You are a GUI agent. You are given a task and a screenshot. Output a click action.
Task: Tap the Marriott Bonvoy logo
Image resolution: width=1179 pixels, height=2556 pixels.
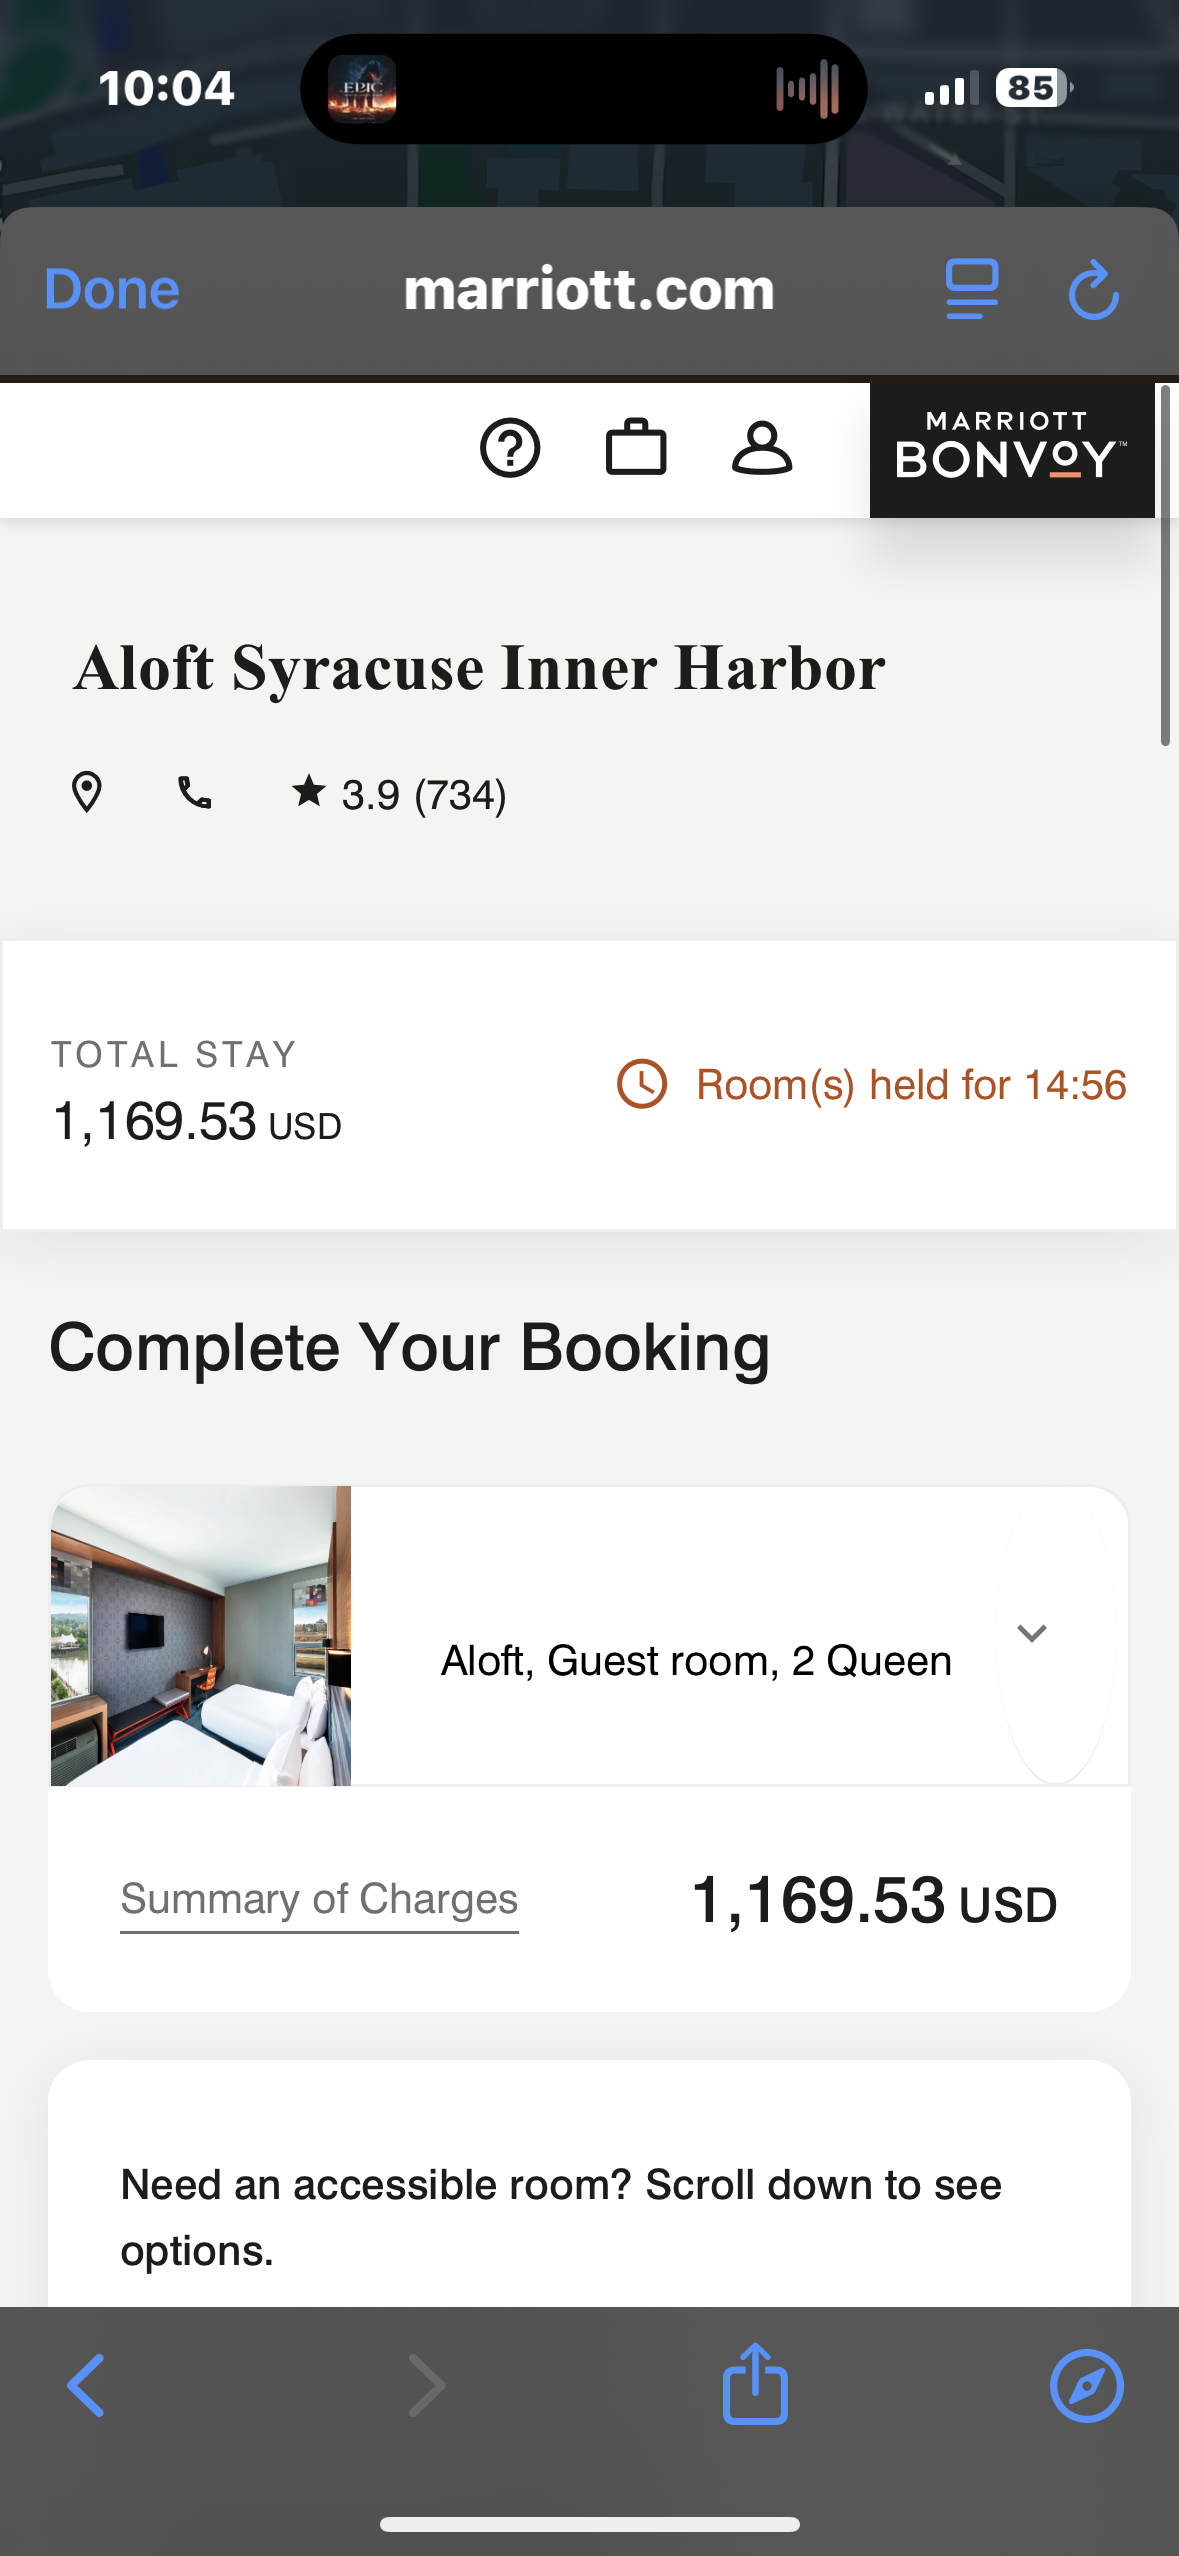(x=1011, y=449)
